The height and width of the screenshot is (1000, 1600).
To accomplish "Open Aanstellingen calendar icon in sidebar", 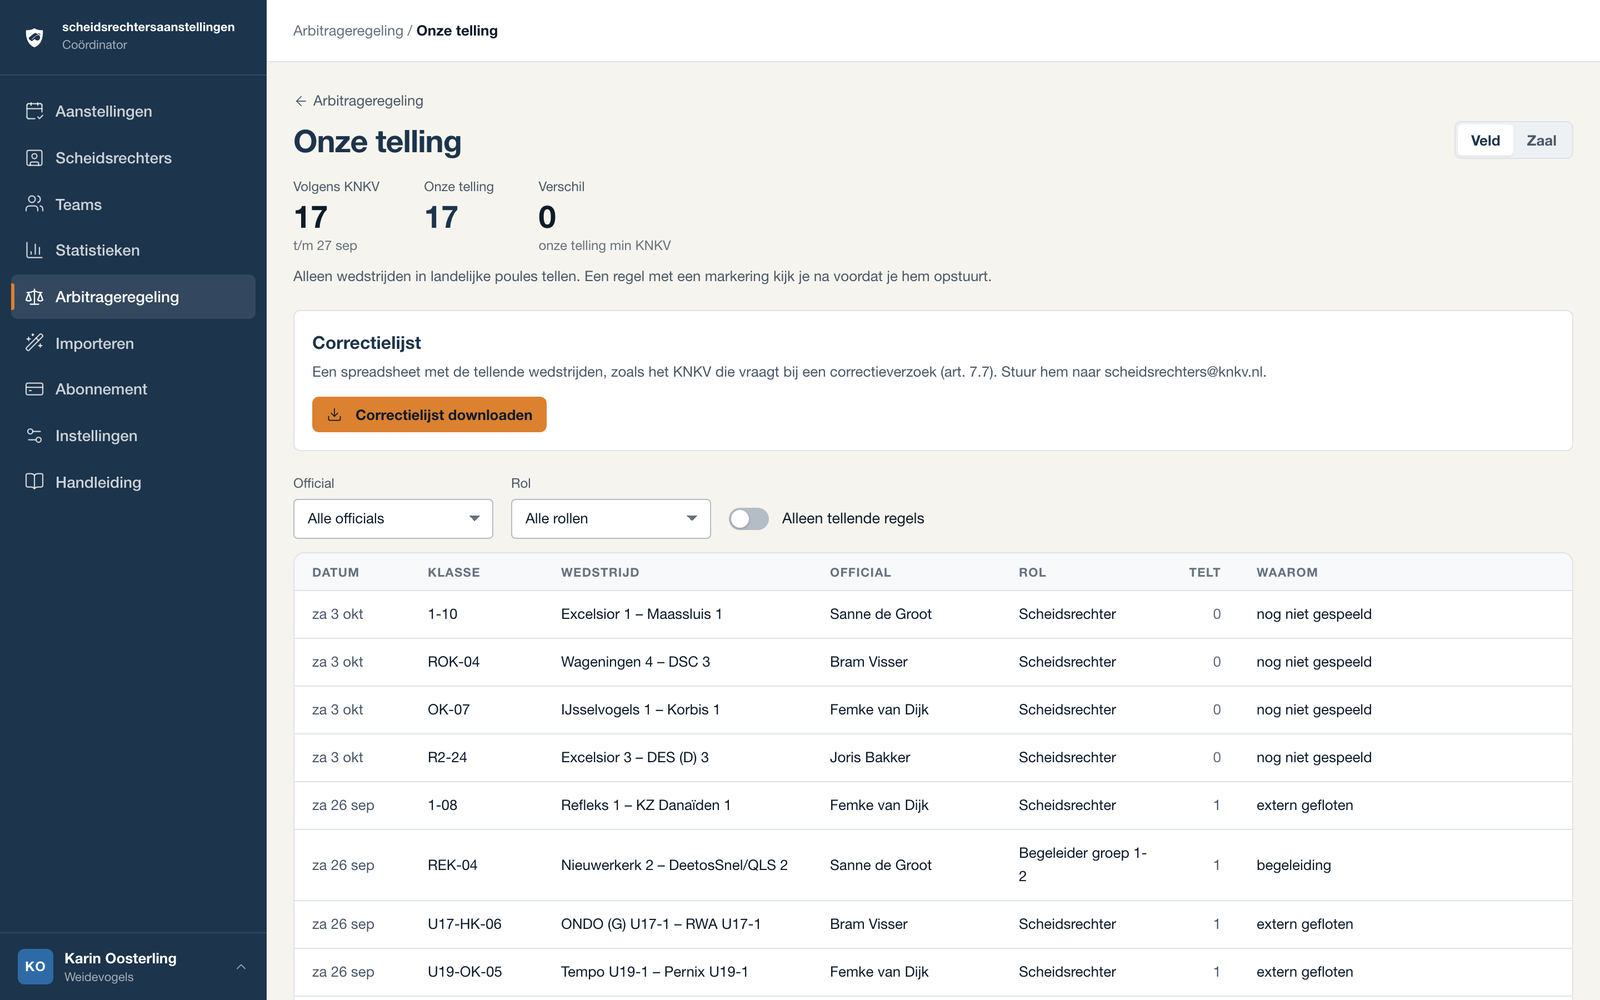I will pyautogui.click(x=35, y=111).
